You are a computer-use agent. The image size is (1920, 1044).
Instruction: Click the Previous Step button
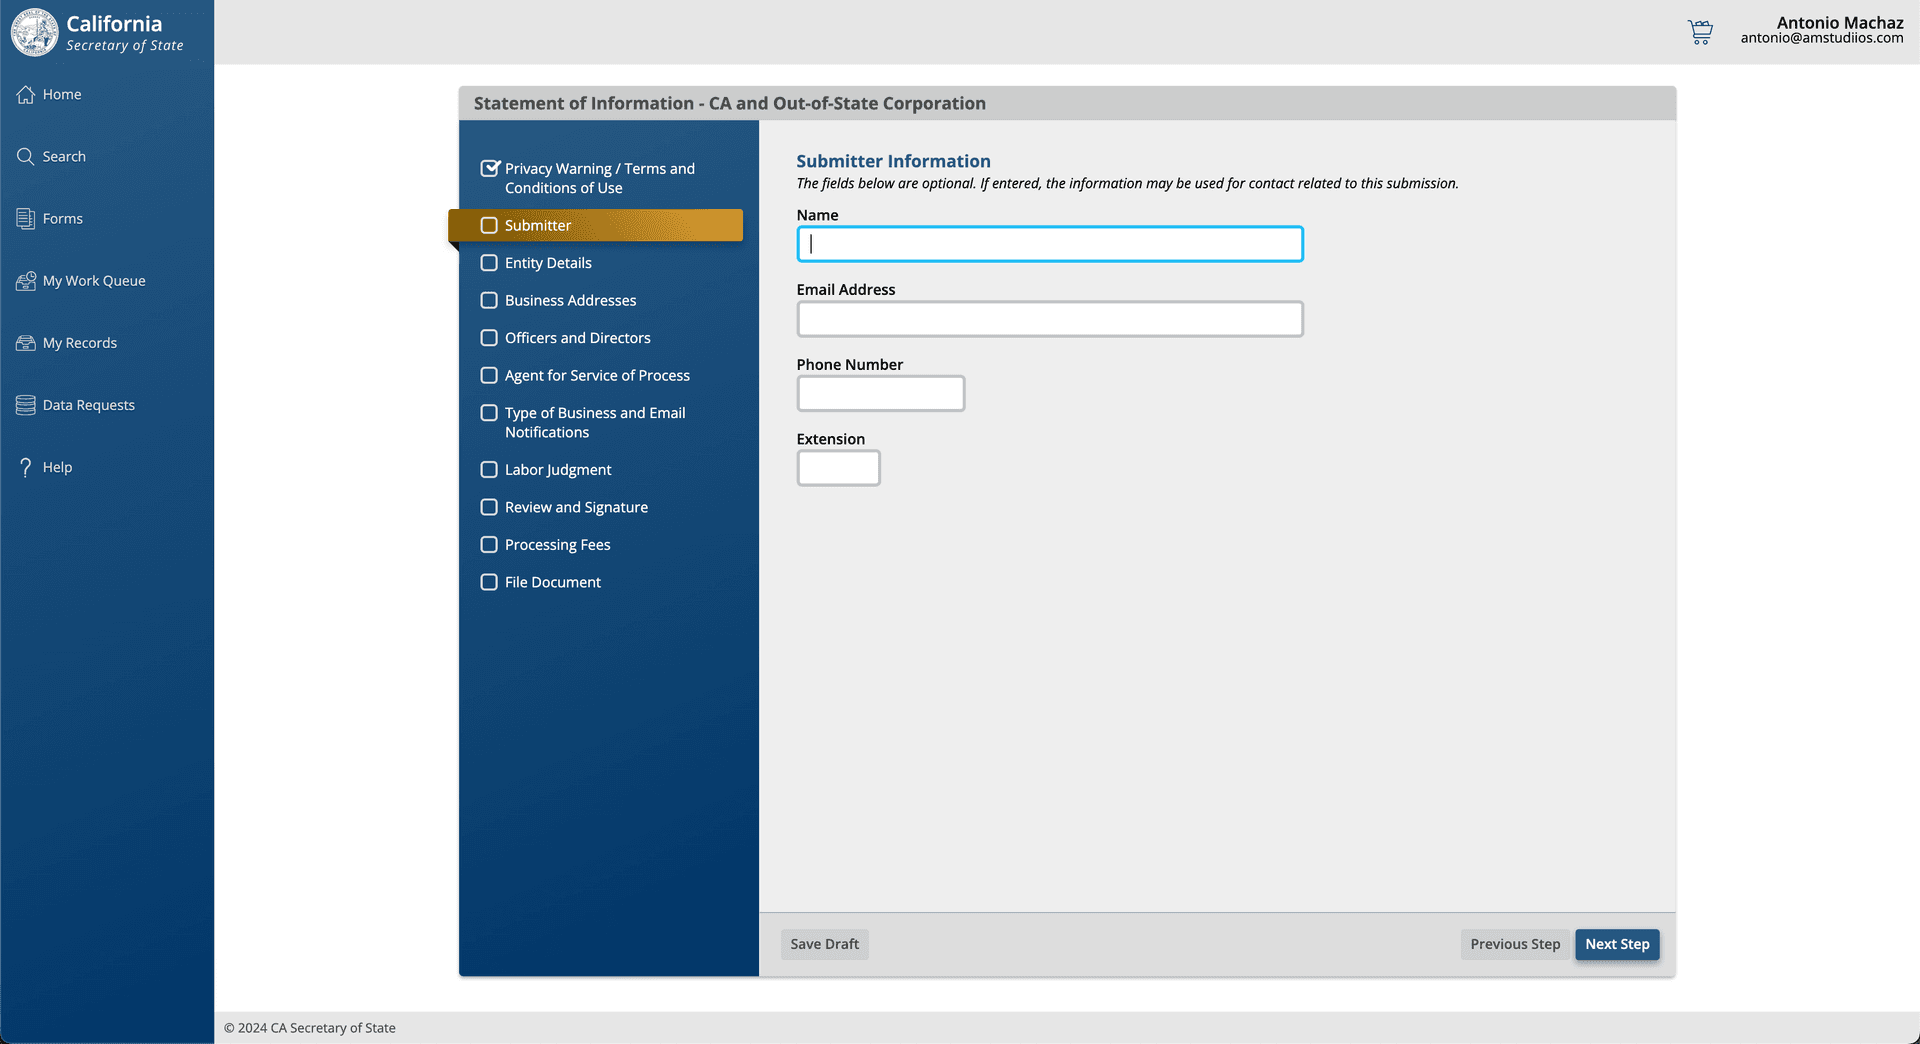click(1514, 944)
